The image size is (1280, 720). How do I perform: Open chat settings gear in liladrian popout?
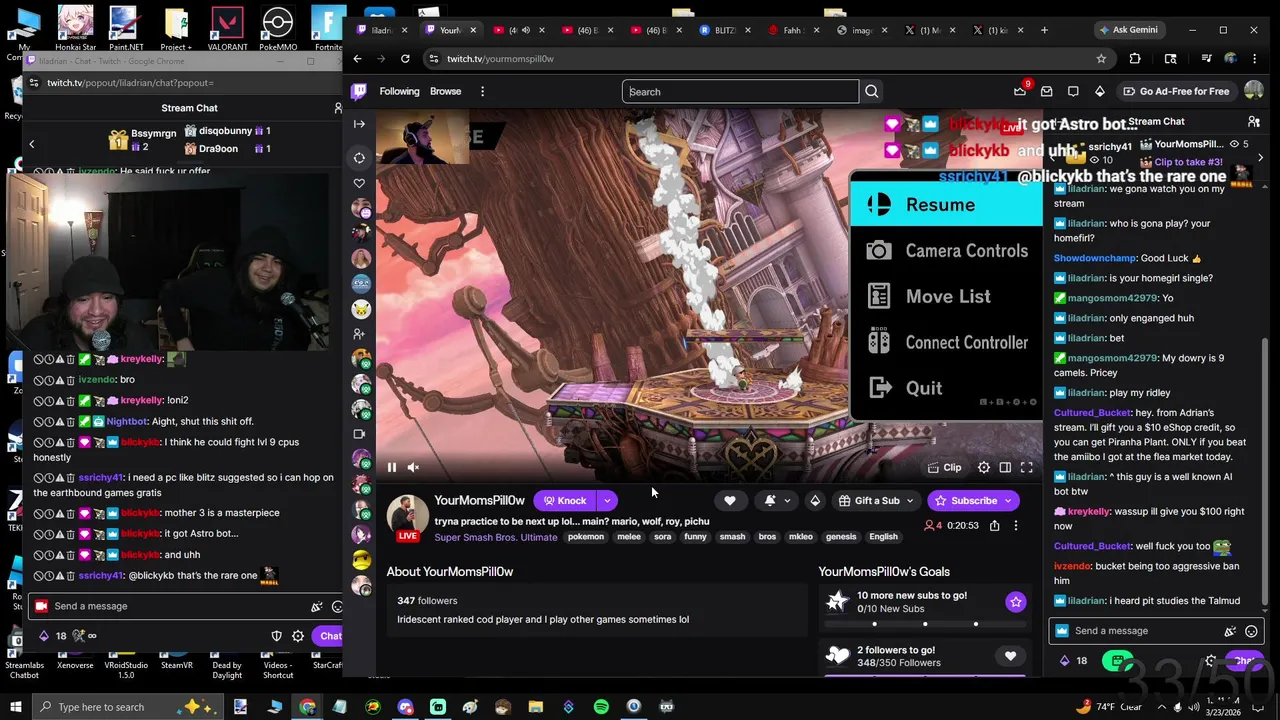pos(298,636)
